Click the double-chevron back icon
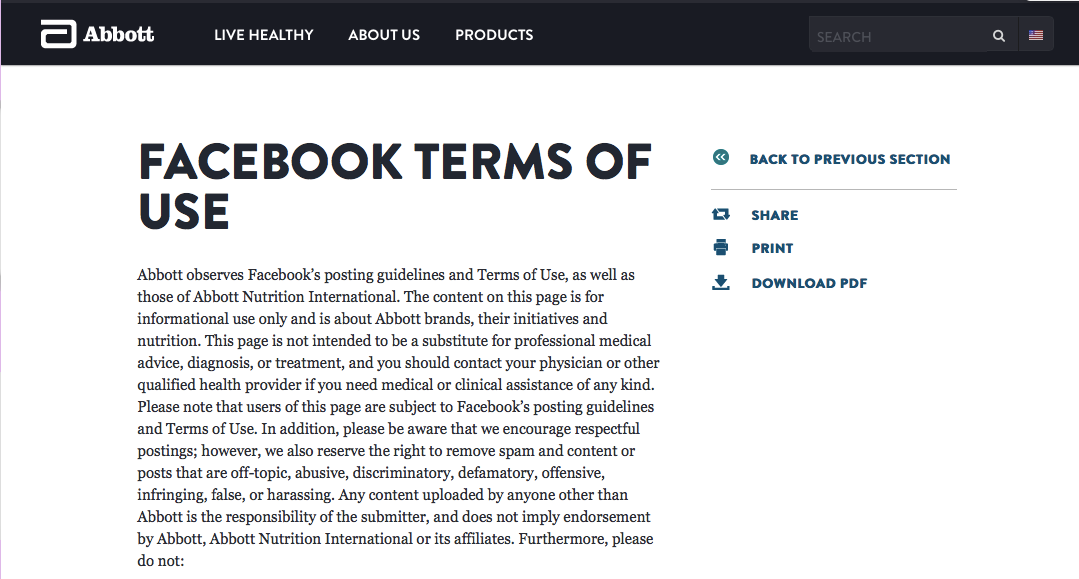Screen dimensions: 1079x579 (721, 158)
